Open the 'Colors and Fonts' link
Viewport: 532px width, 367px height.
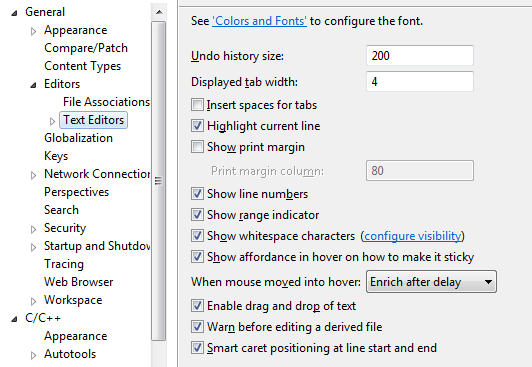(260, 21)
